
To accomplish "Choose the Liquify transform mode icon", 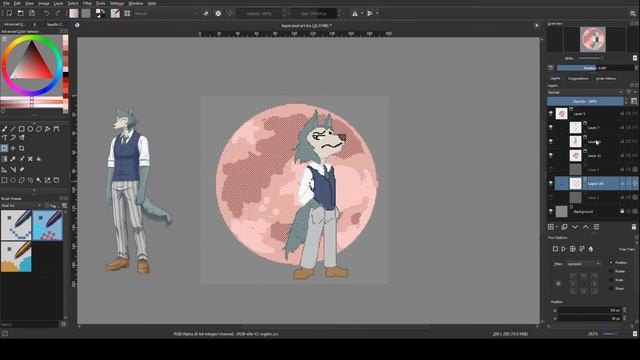I will (x=591, y=249).
